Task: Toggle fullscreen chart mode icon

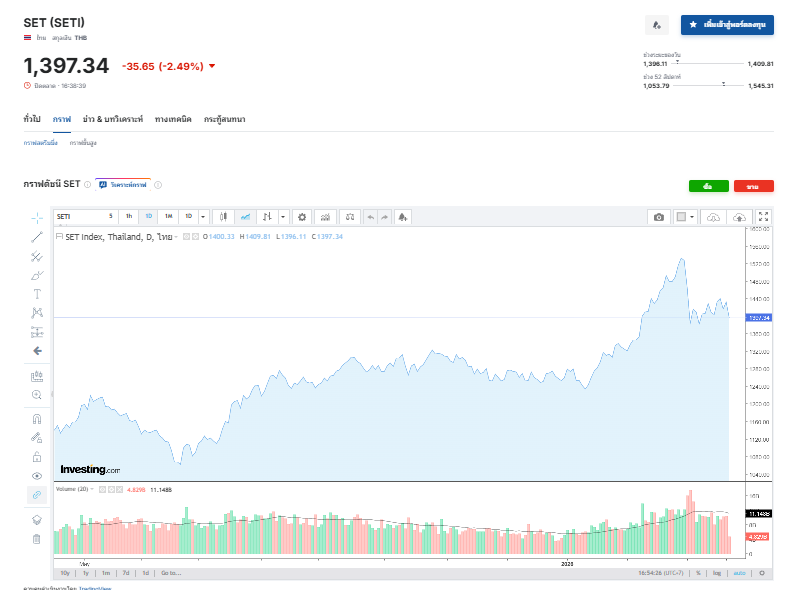Action: [763, 217]
